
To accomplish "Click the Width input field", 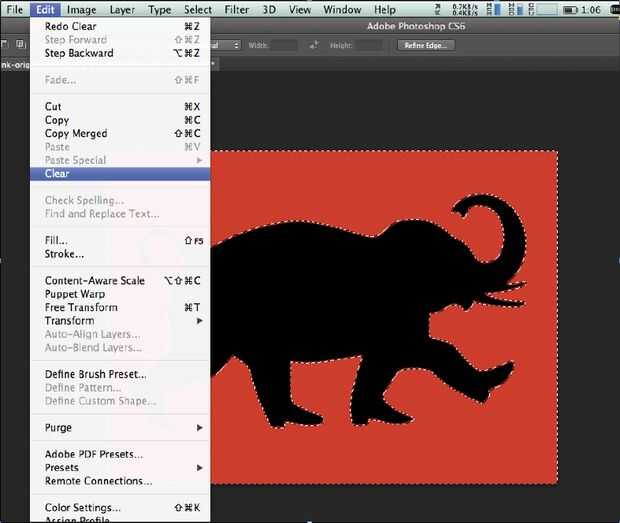I will (x=284, y=45).
